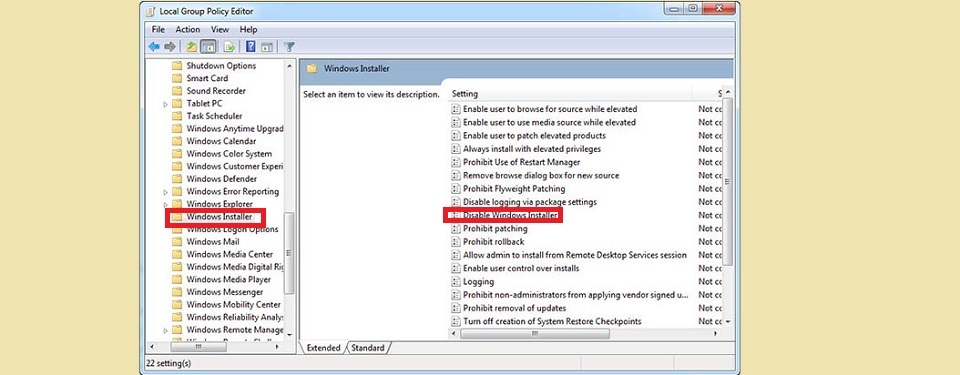This screenshot has width=960, height=375.
Task: Click the tree pane horizontal scrollbar thumb
Action: point(198,347)
